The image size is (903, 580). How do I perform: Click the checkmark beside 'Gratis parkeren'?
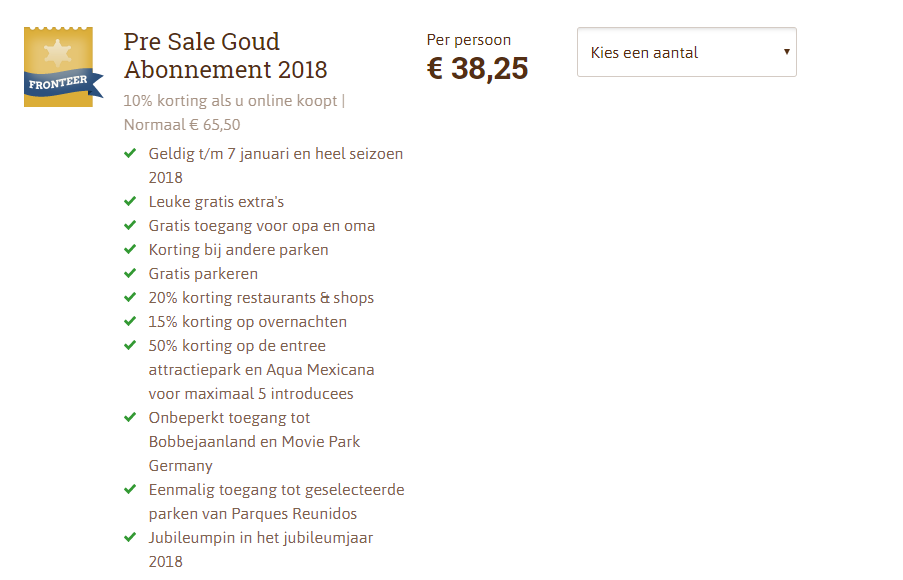[130, 274]
